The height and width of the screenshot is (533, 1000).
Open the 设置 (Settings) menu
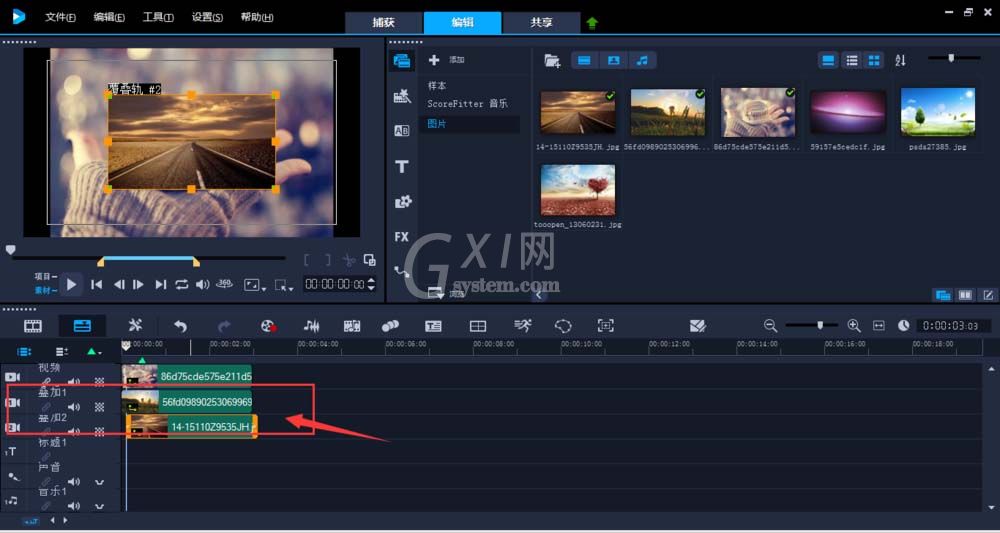[x=207, y=17]
